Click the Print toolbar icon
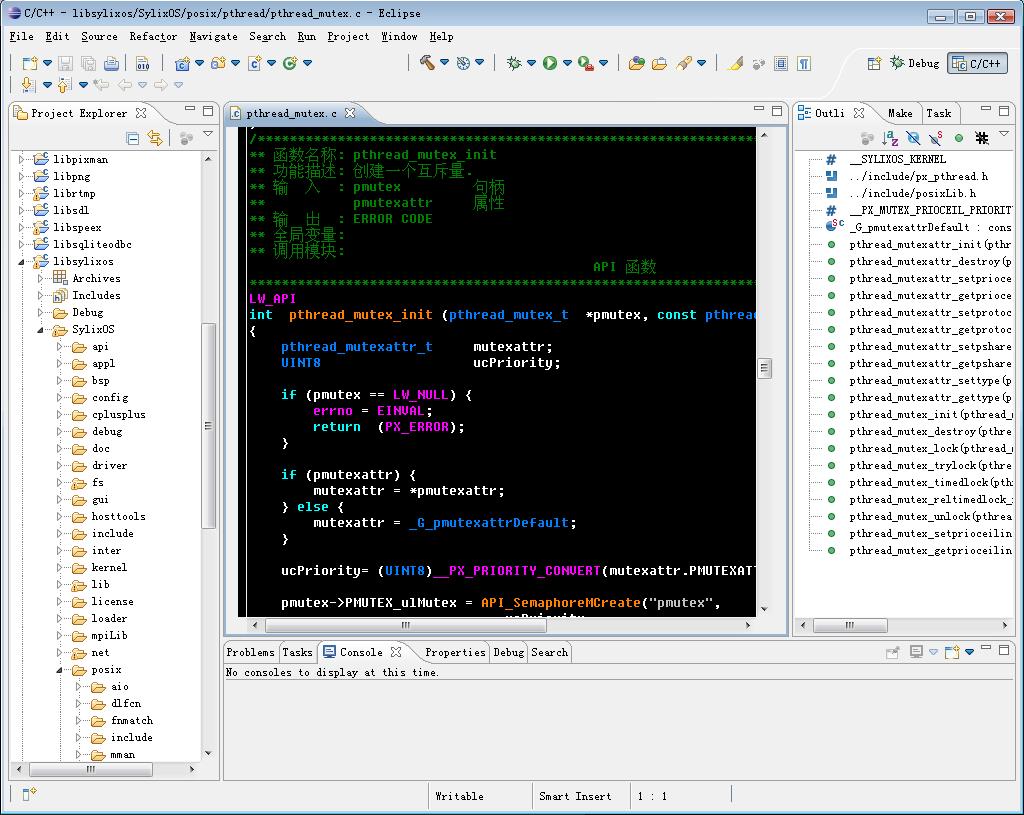Image resolution: width=1024 pixels, height=815 pixels. click(x=112, y=63)
